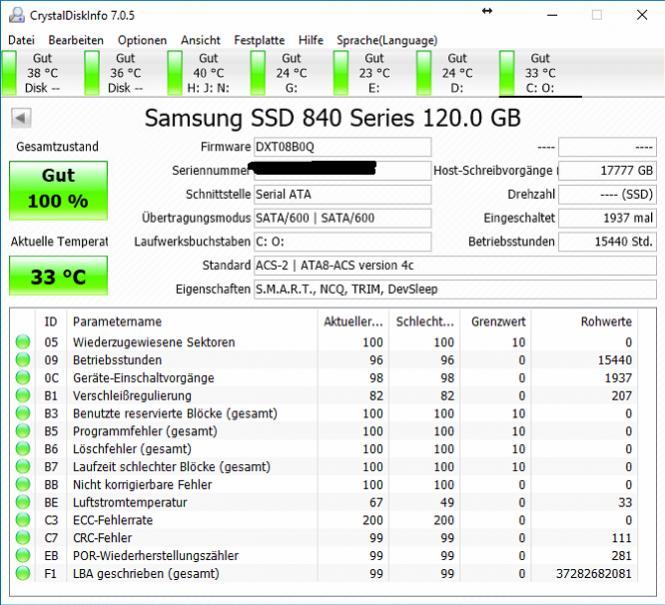Screen dimensions: 665x605
Task: Click the CrystalDiskInfo app icon in title bar
Action: click(17, 15)
